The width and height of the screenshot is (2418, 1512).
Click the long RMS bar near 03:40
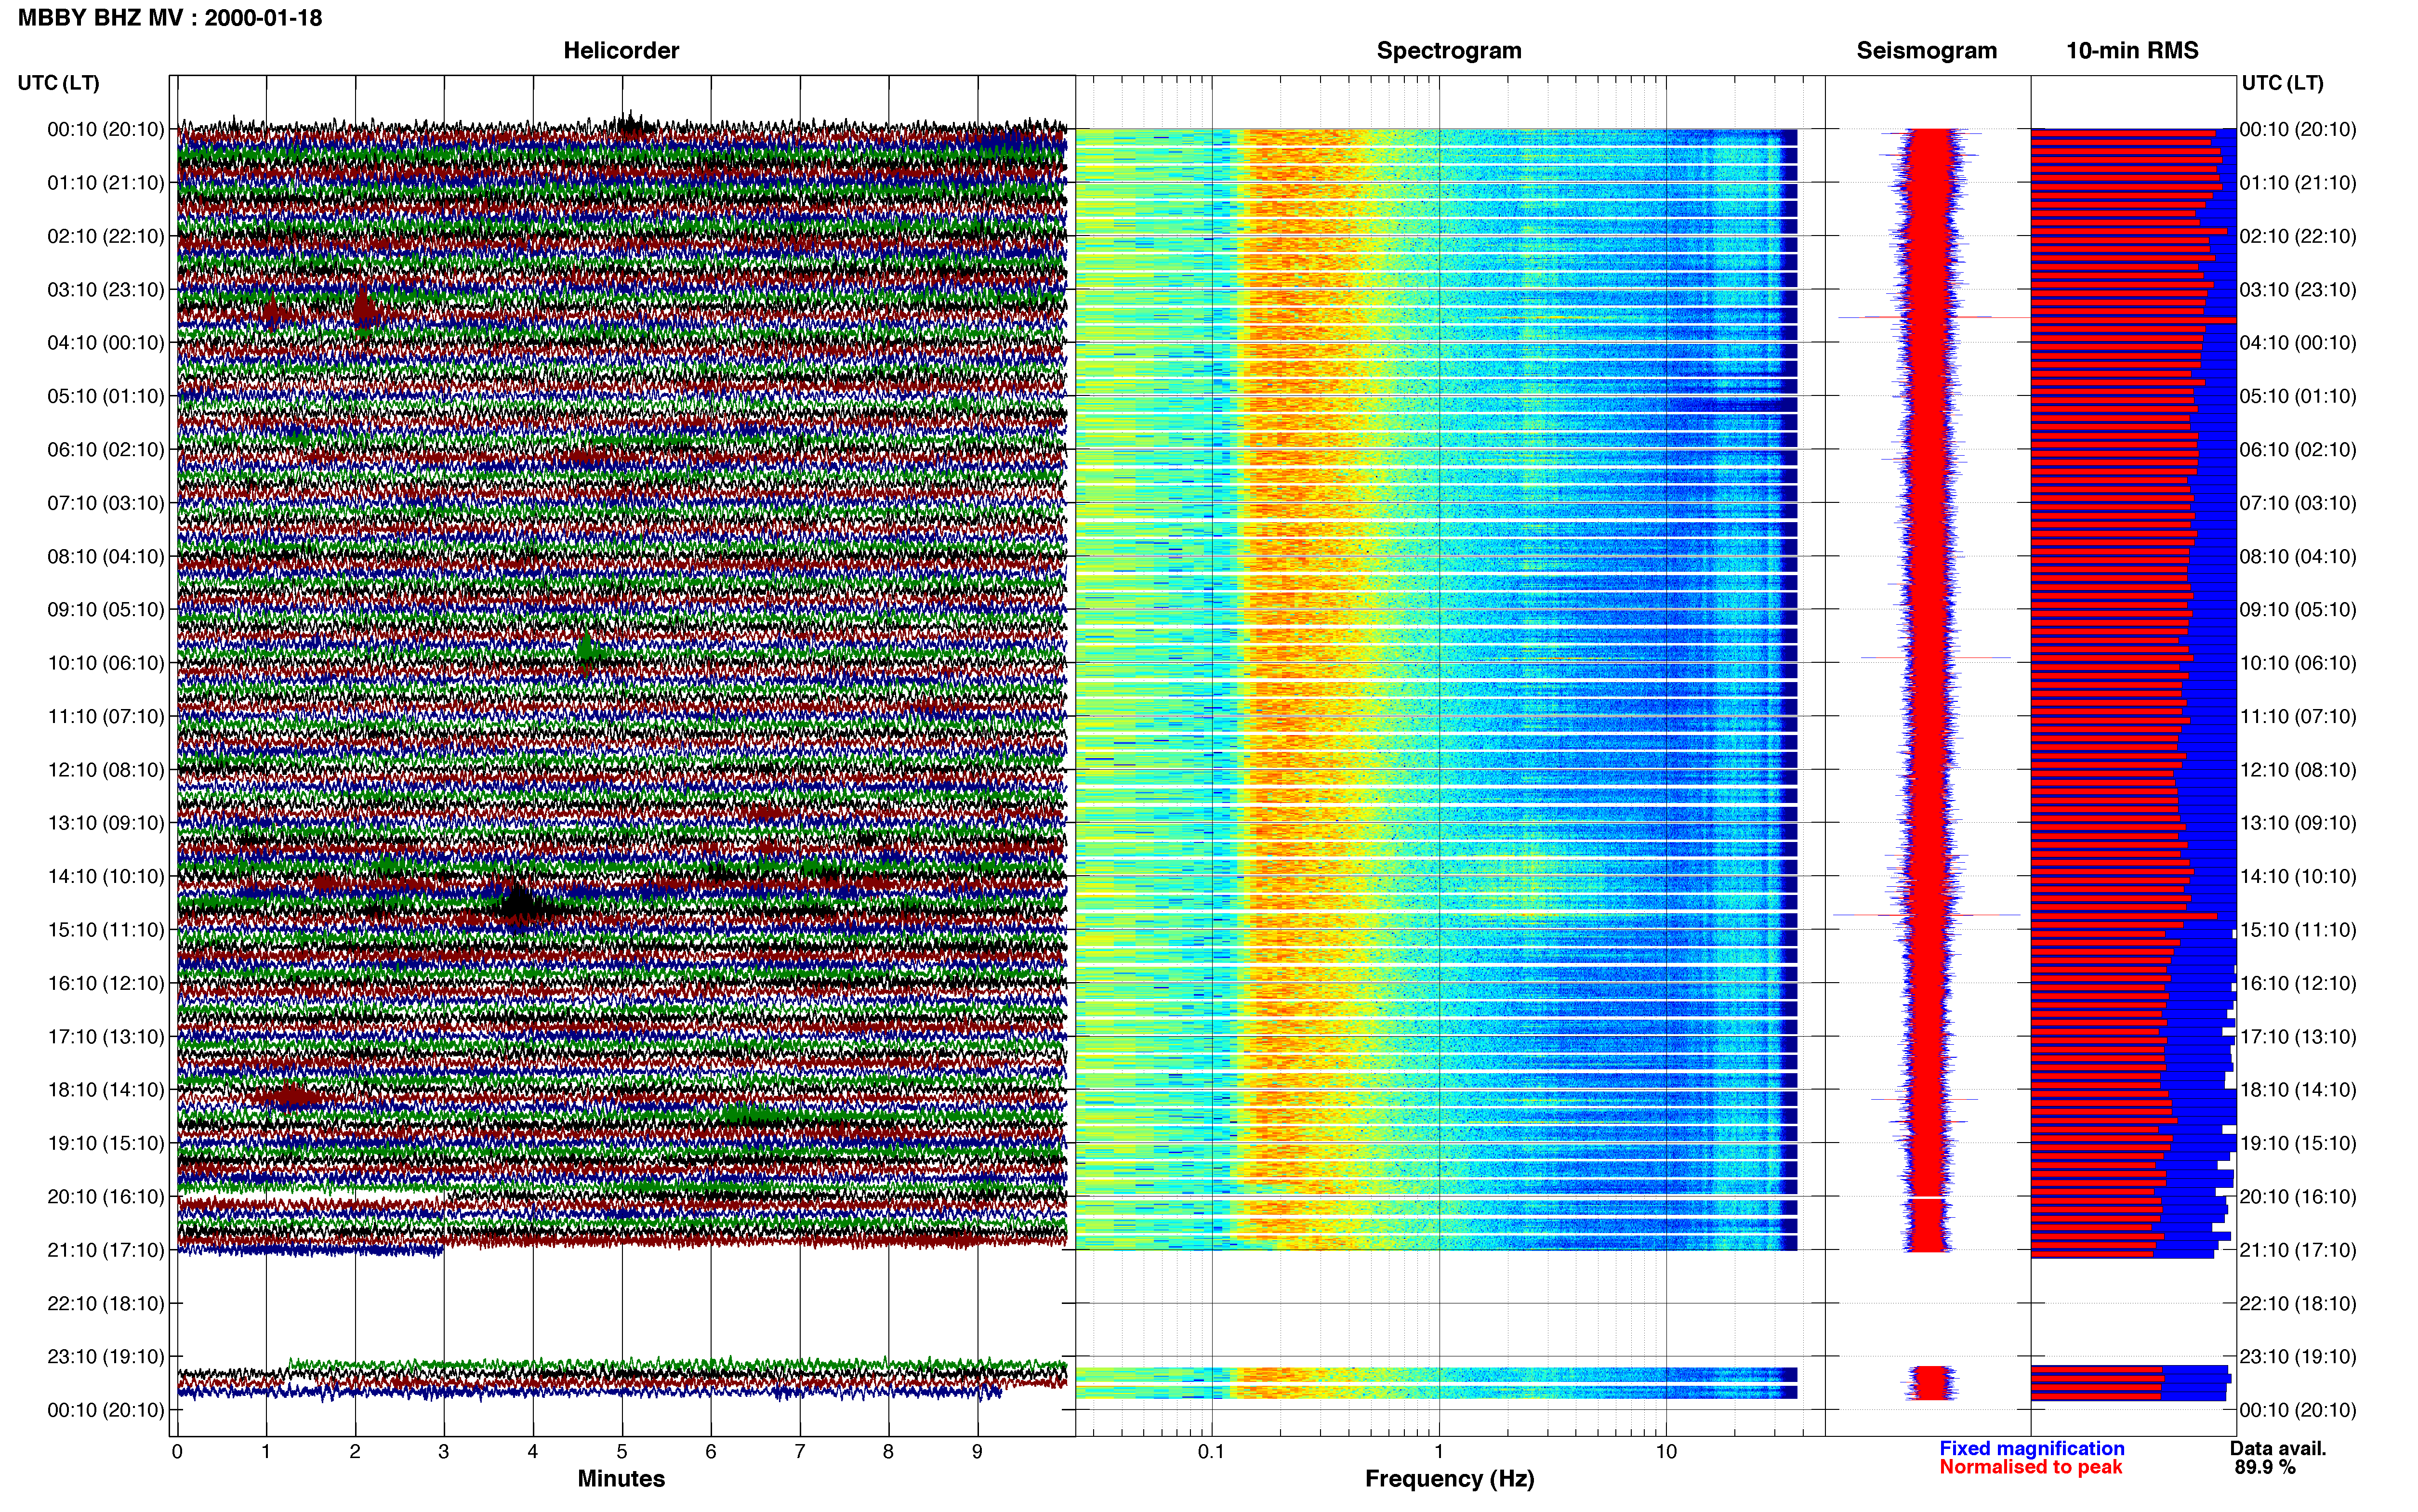point(2133,320)
